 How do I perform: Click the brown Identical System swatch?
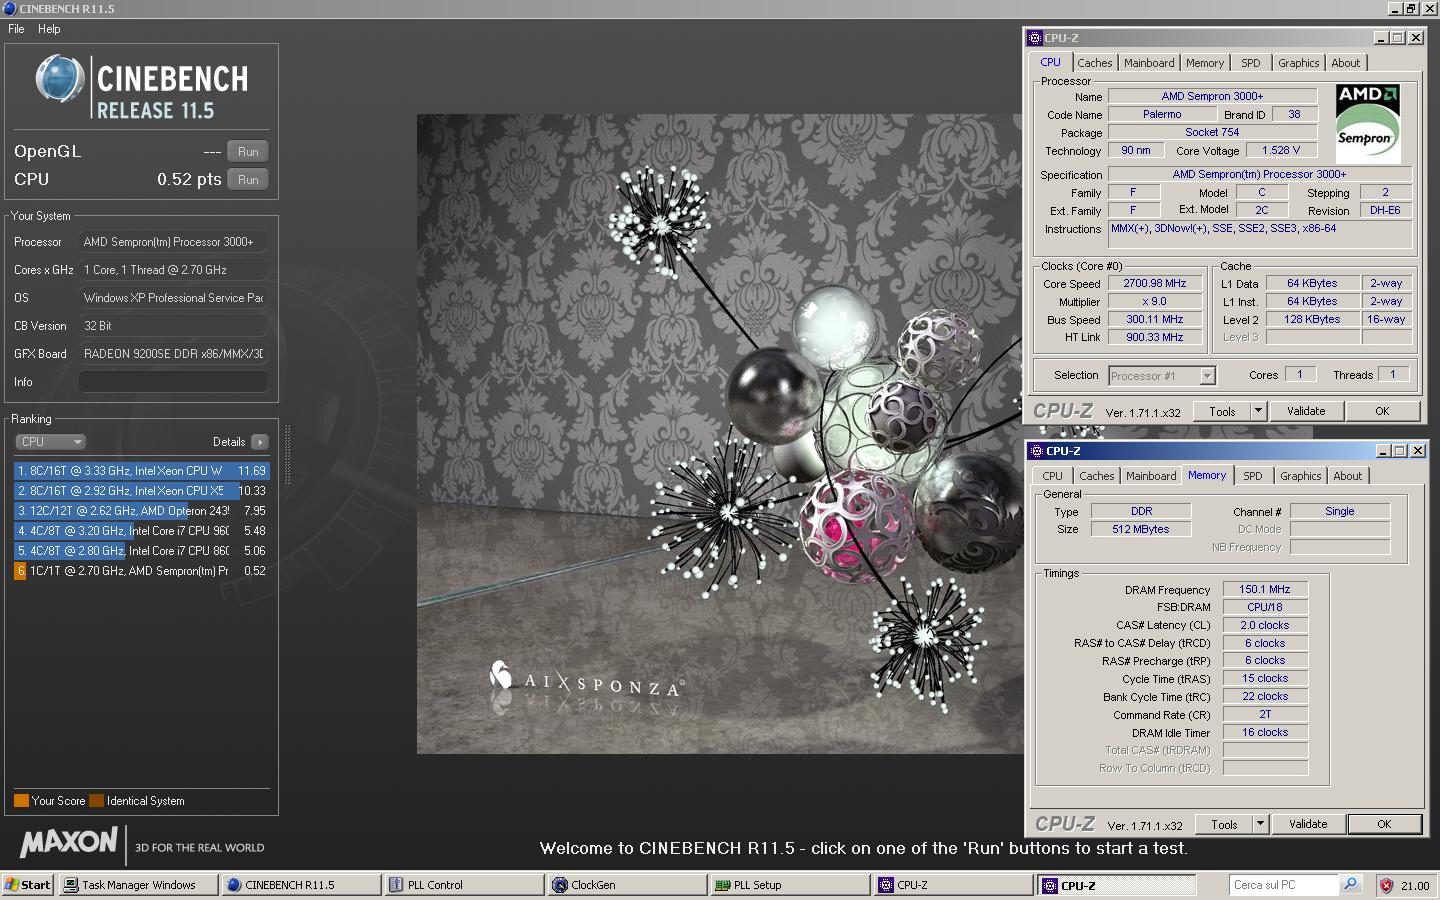click(x=96, y=801)
